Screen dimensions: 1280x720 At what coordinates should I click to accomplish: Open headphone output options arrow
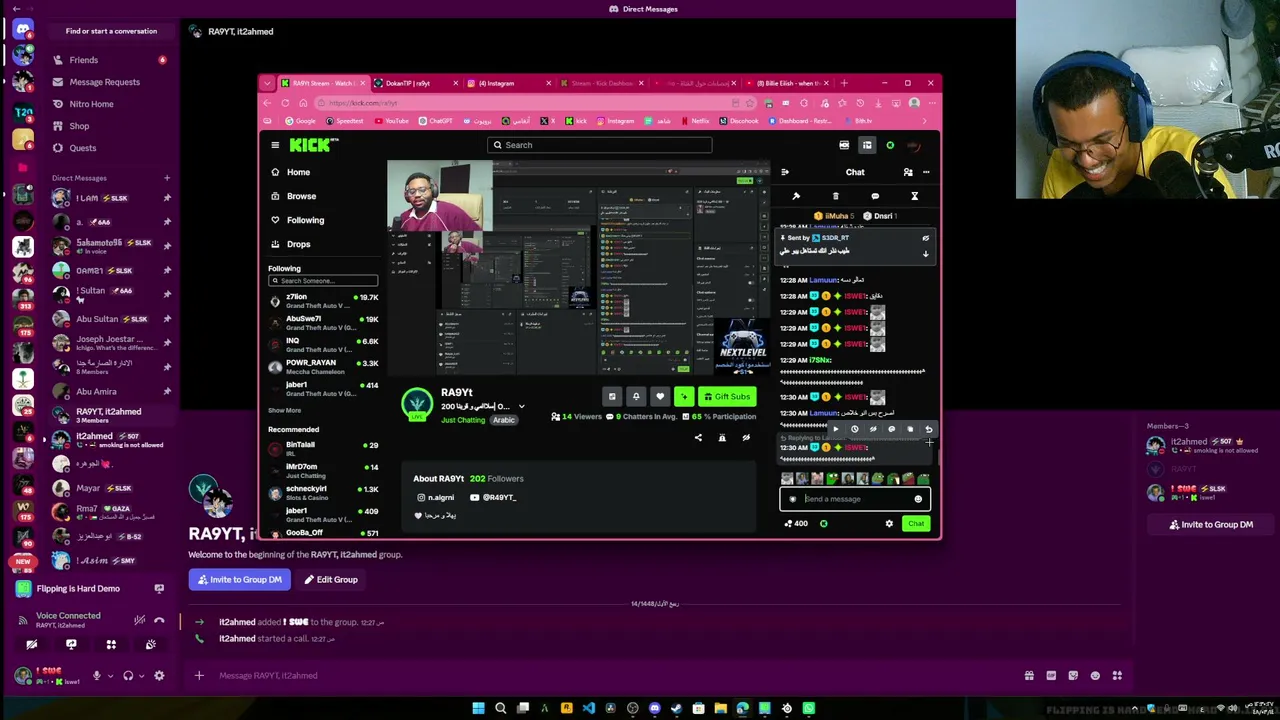click(x=141, y=676)
